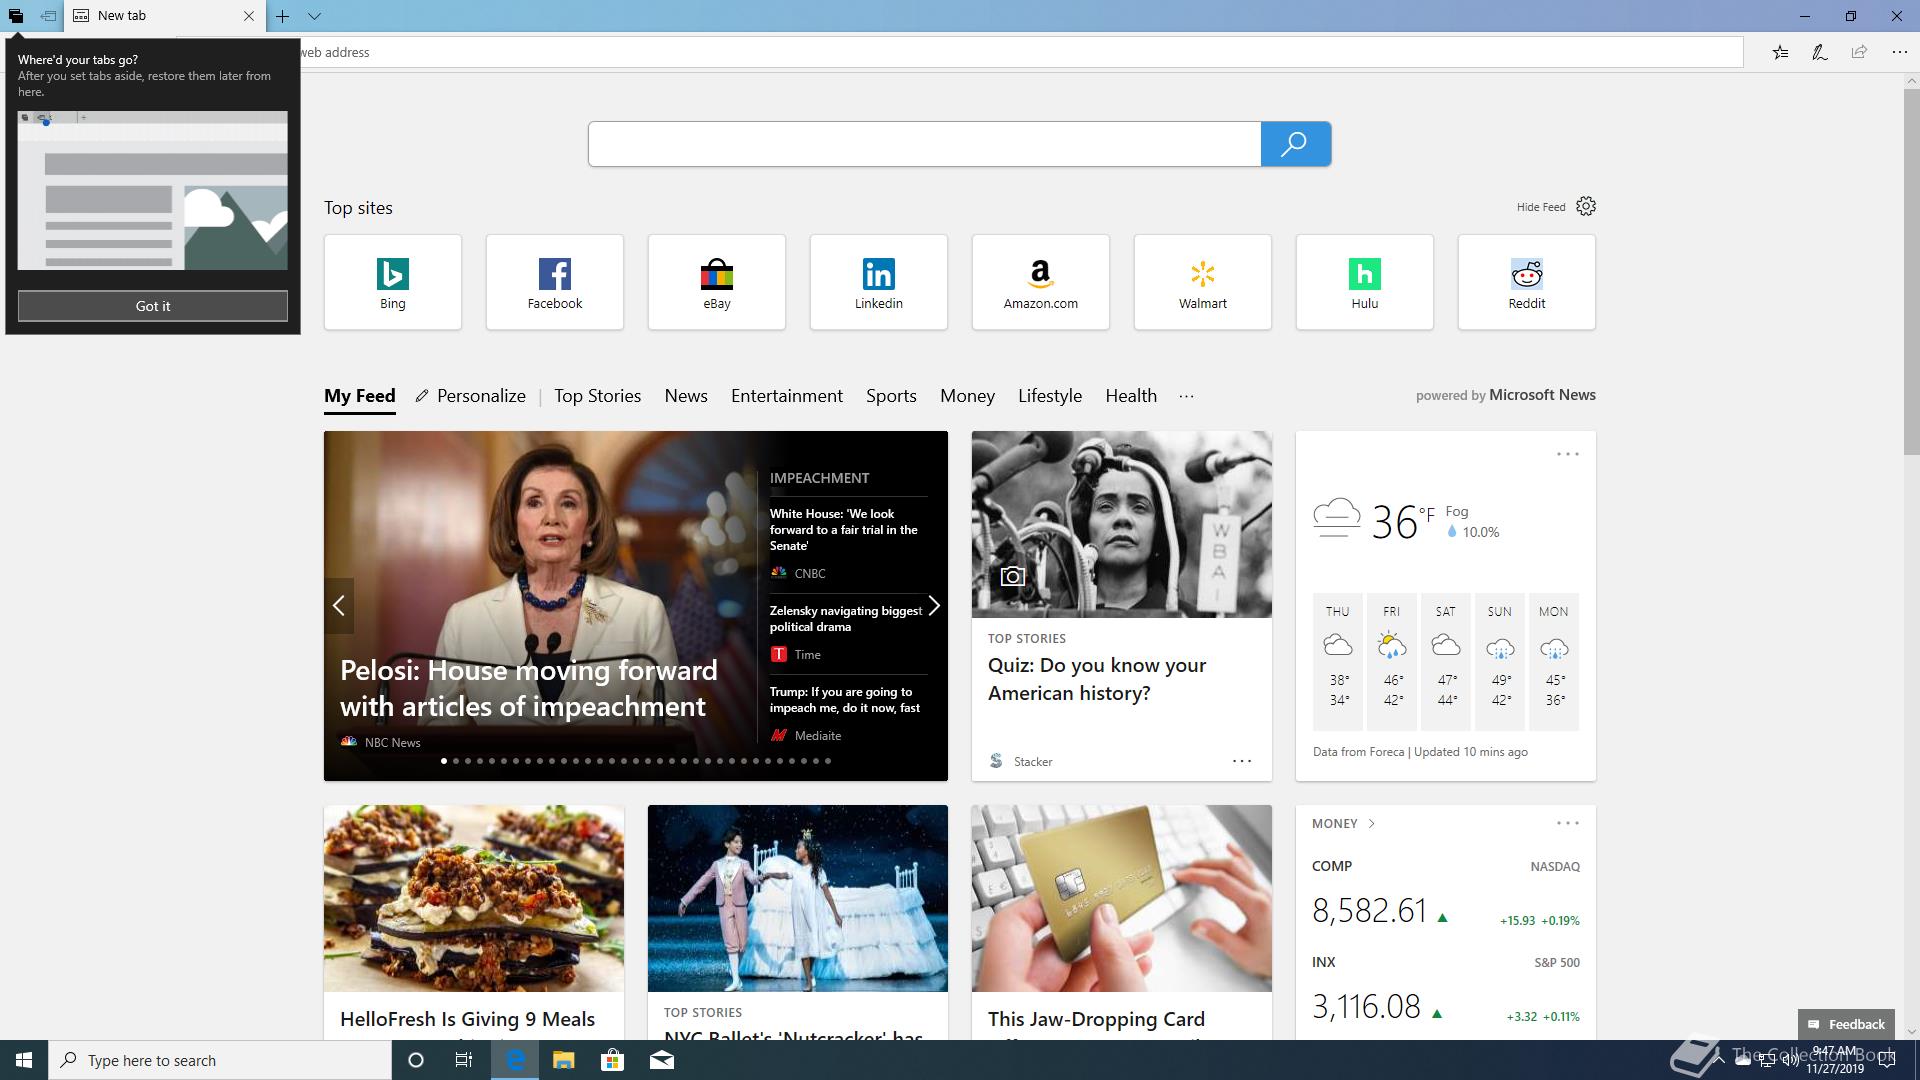Screen dimensions: 1920x1080
Task: Switch to the Entertainment tab
Action: pyautogui.click(x=787, y=396)
